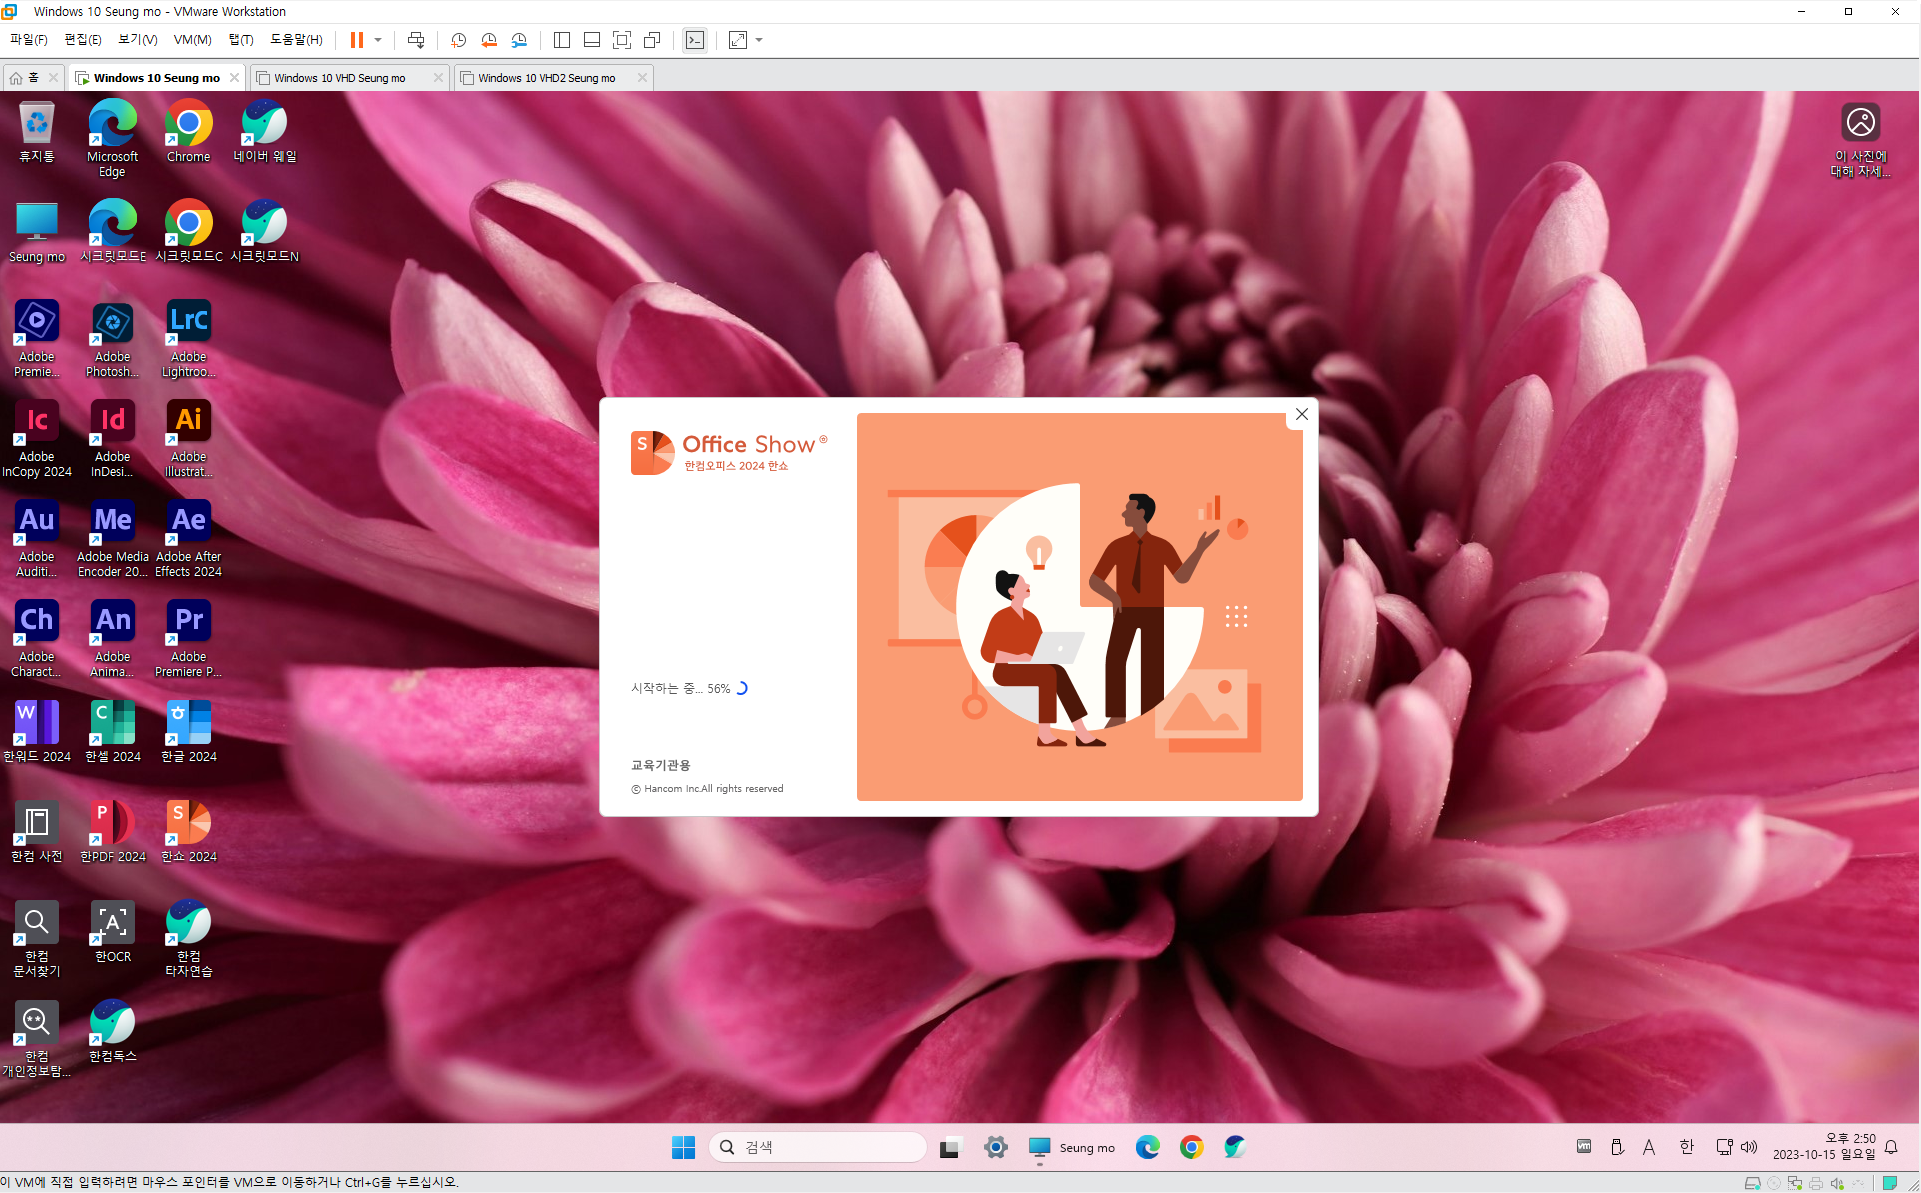This screenshot has height=1193, width=1921.
Task: Enter full screen mode icon
Action: tap(622, 40)
